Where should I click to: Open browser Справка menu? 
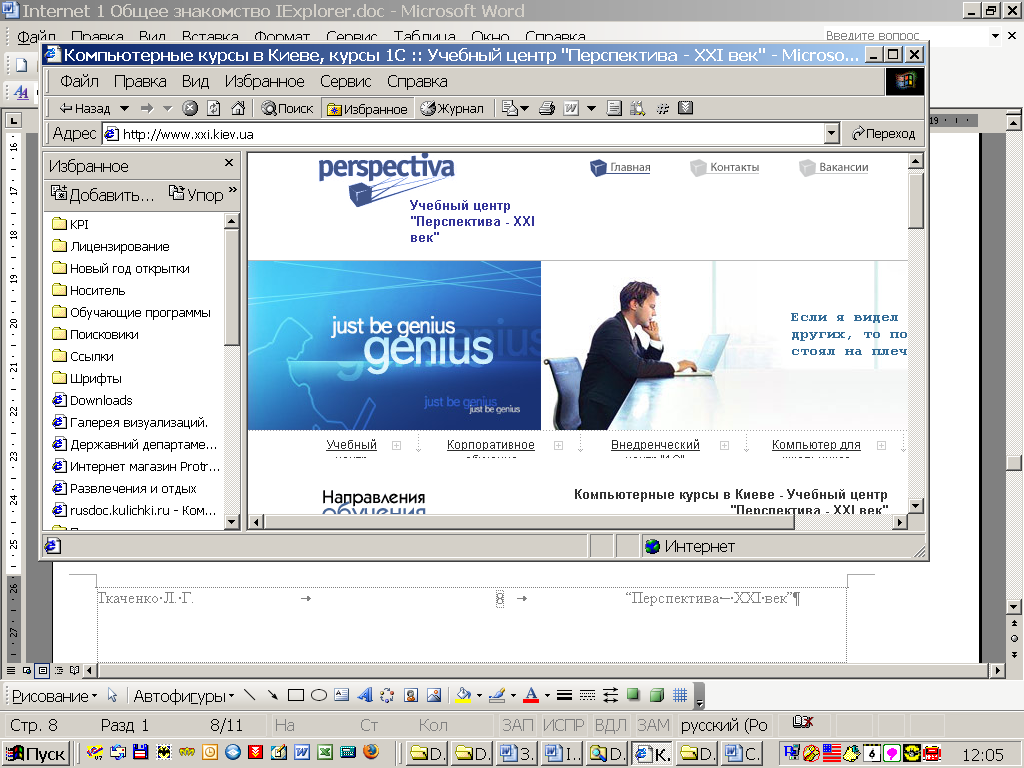[417, 81]
